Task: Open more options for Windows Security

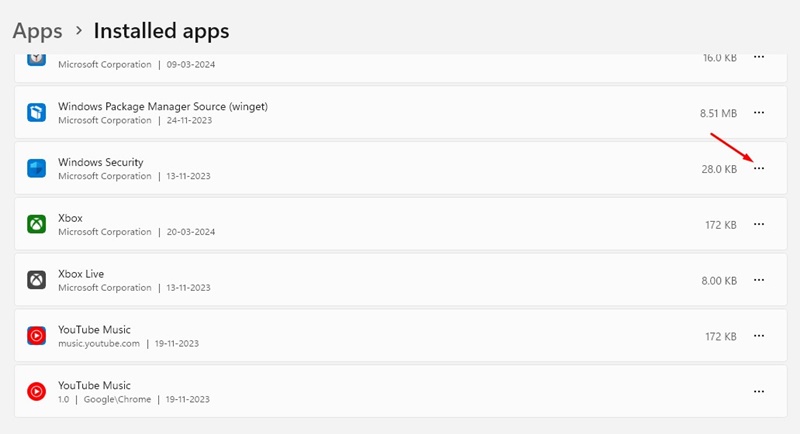Action: point(759,169)
